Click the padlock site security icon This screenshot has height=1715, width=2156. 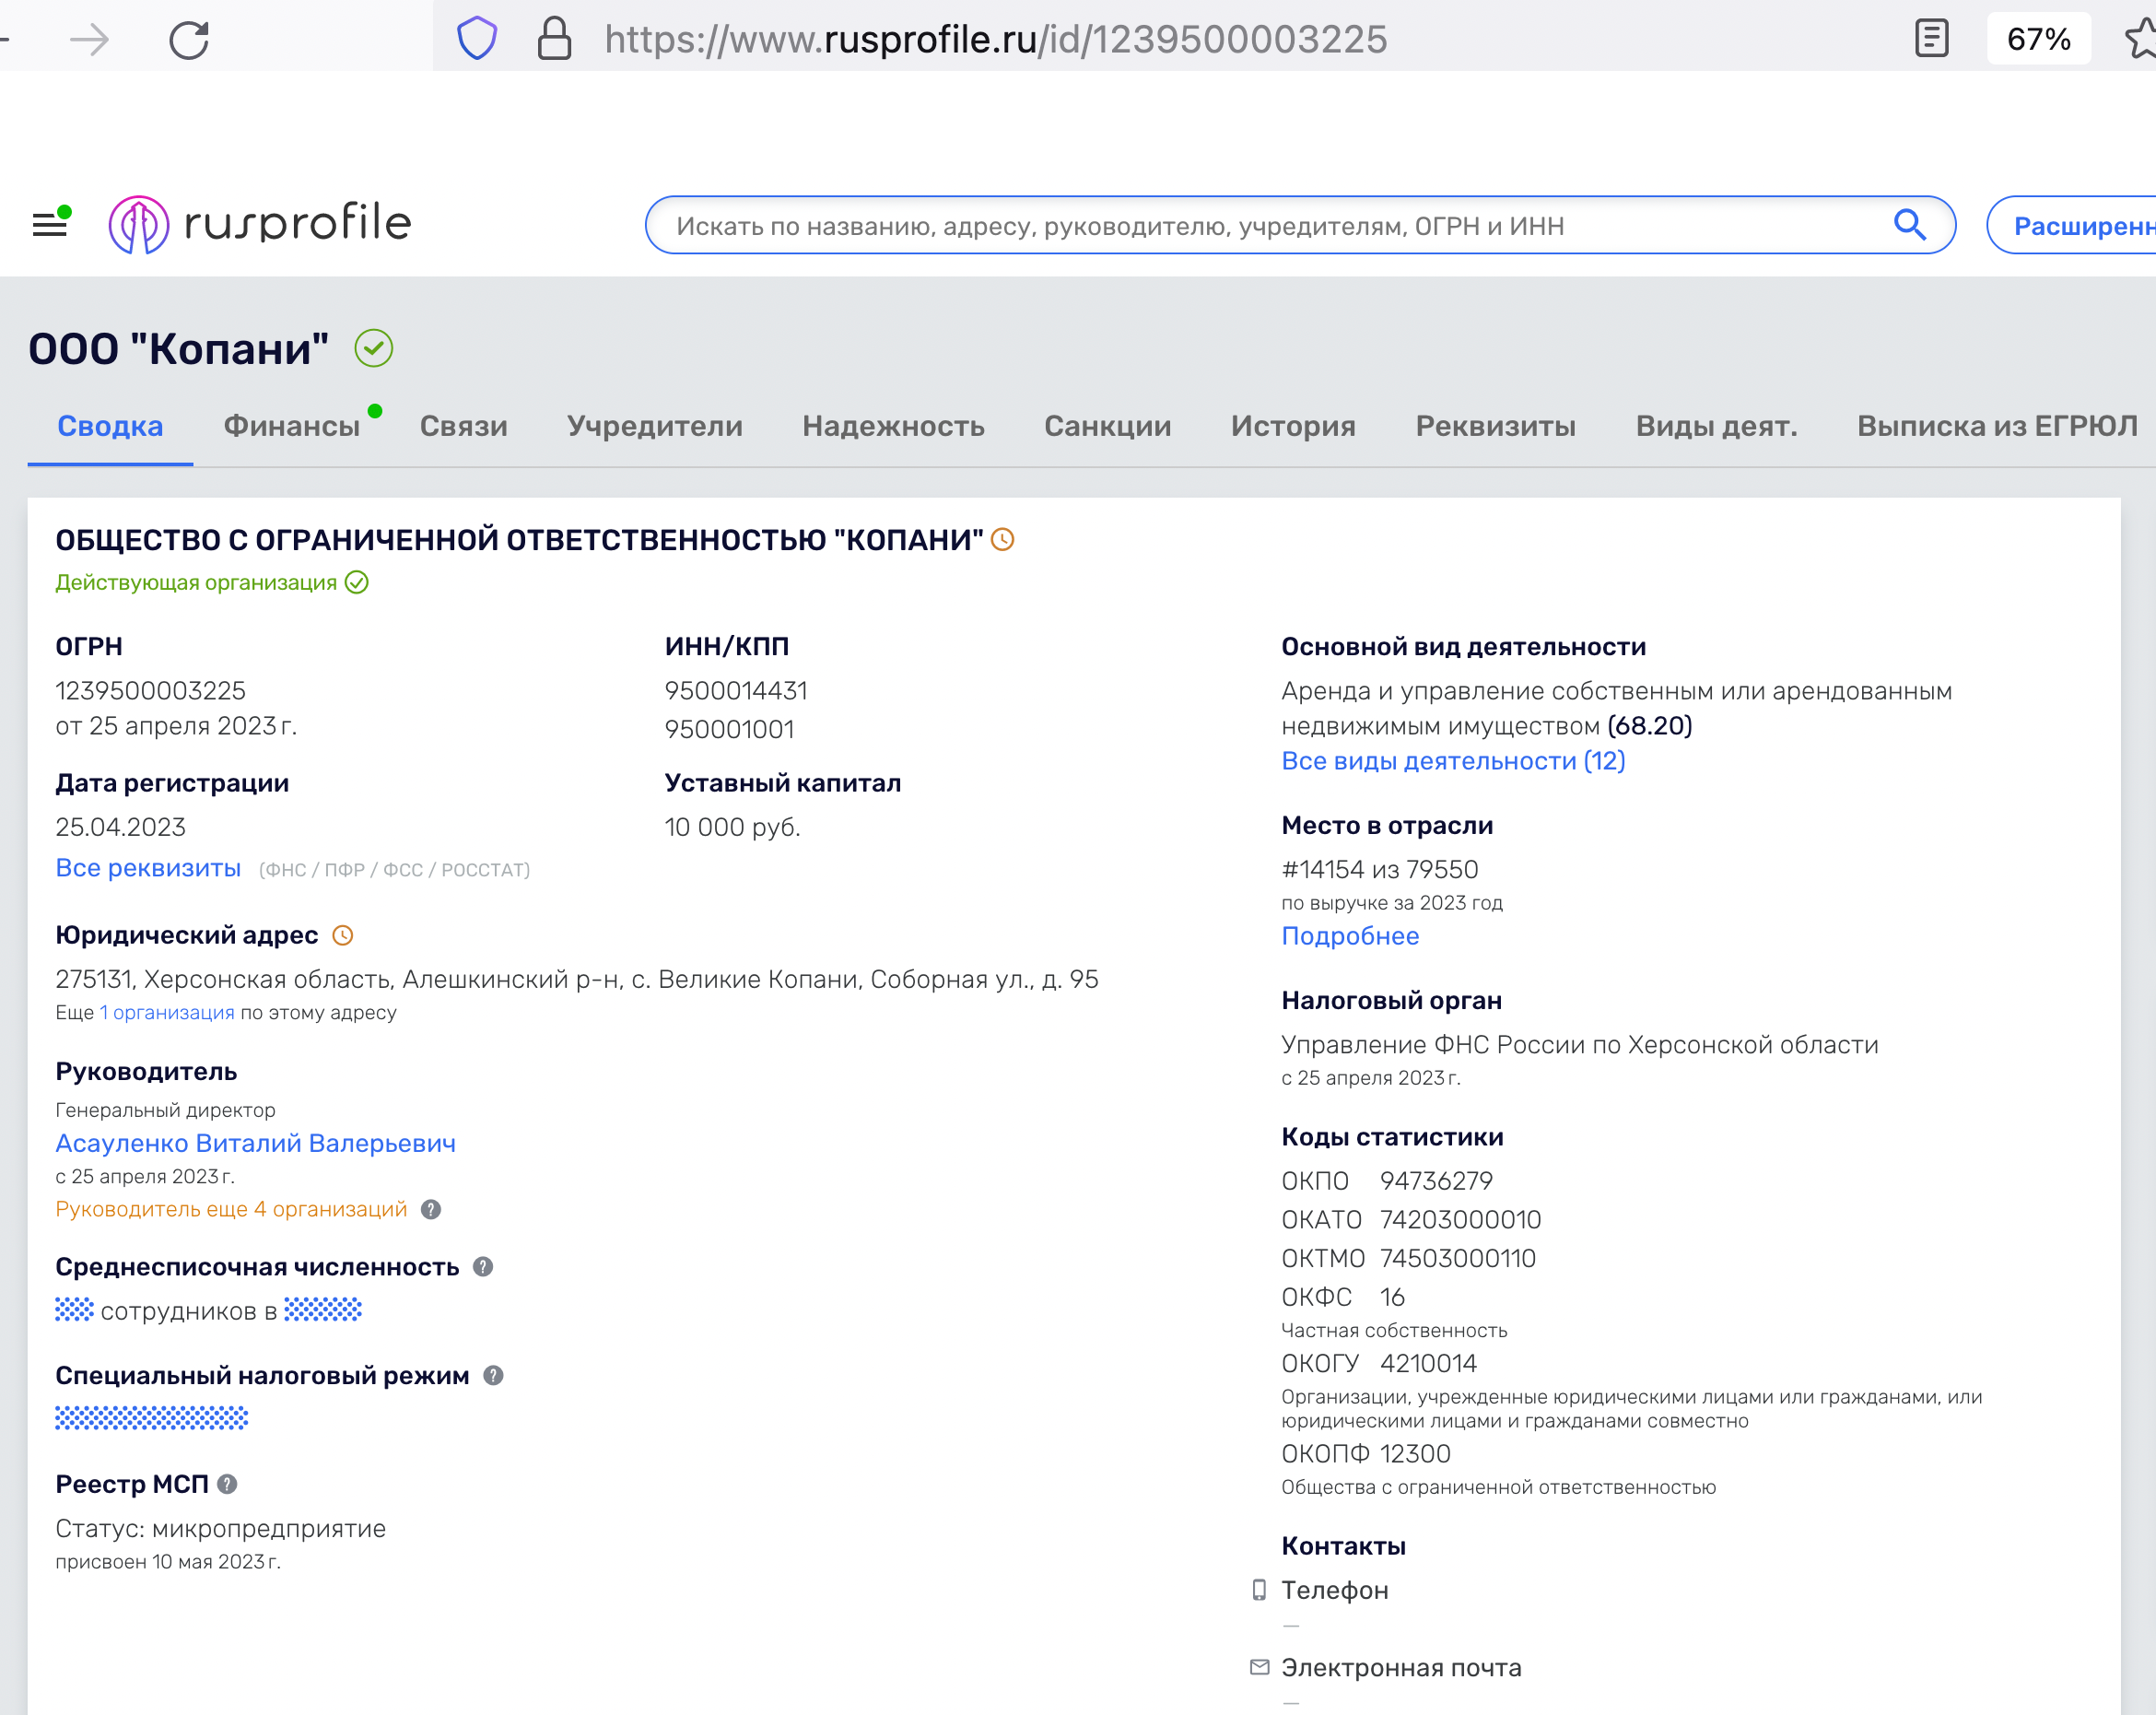pyautogui.click(x=554, y=39)
